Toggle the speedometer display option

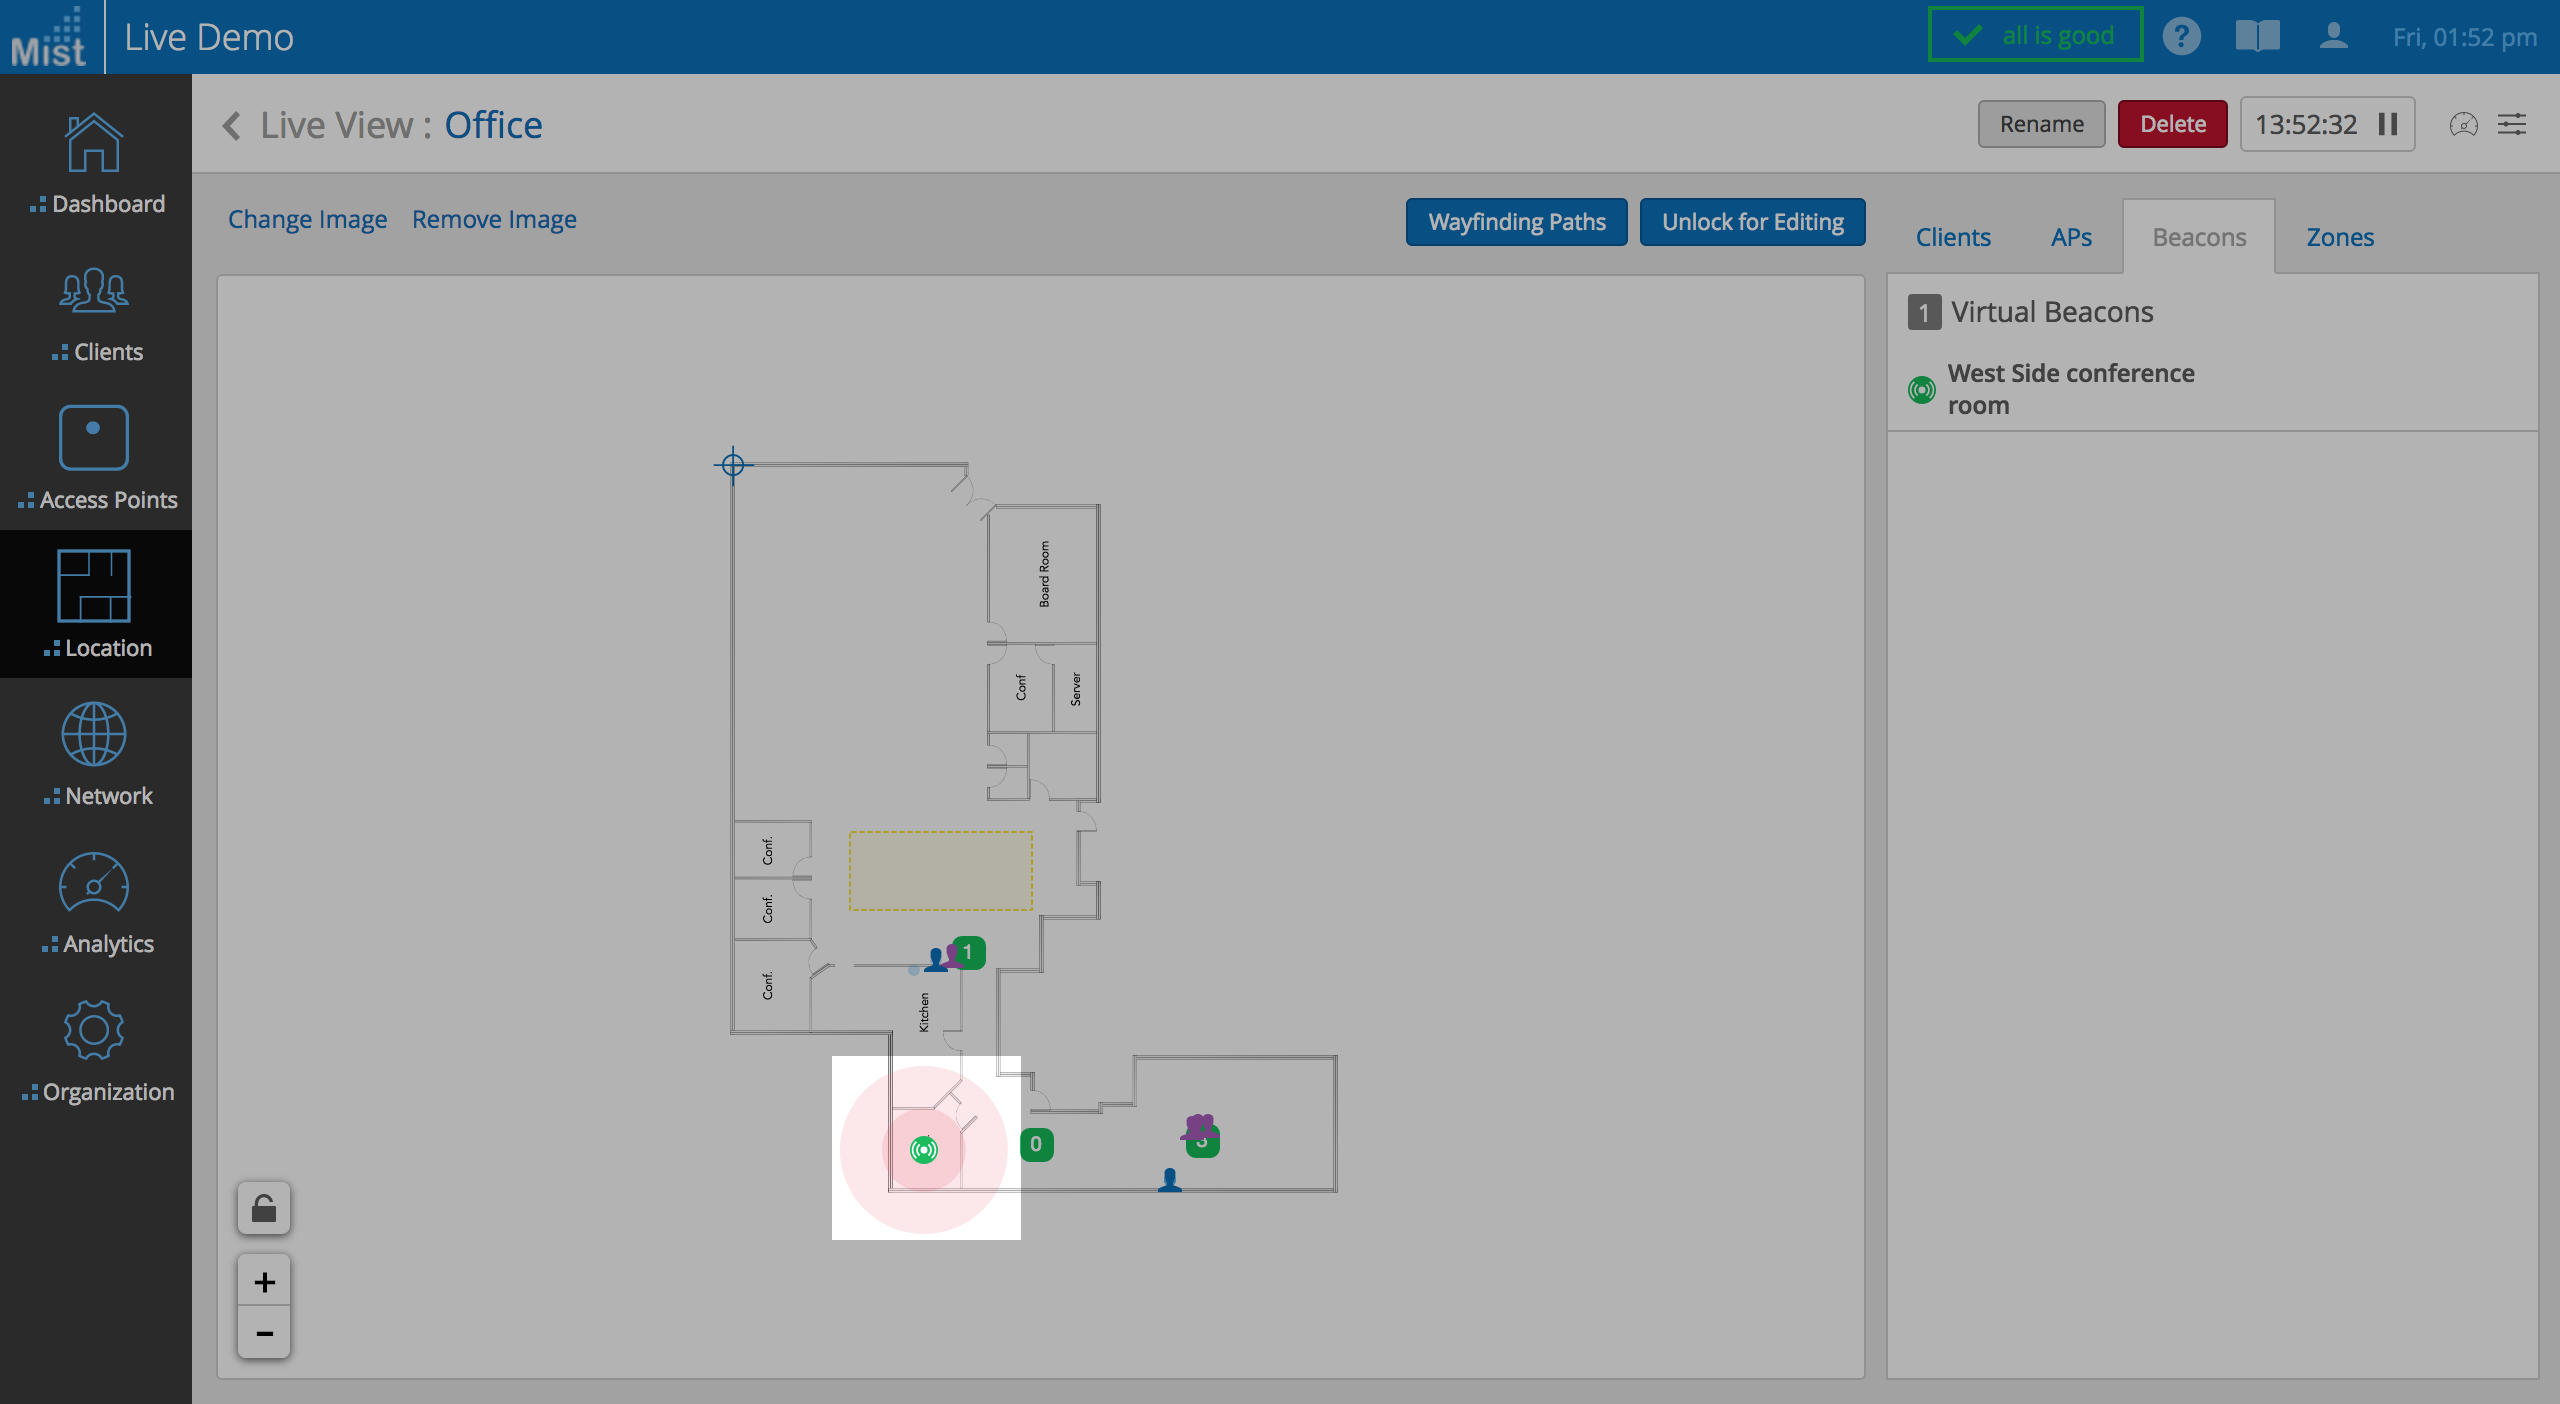(2464, 125)
